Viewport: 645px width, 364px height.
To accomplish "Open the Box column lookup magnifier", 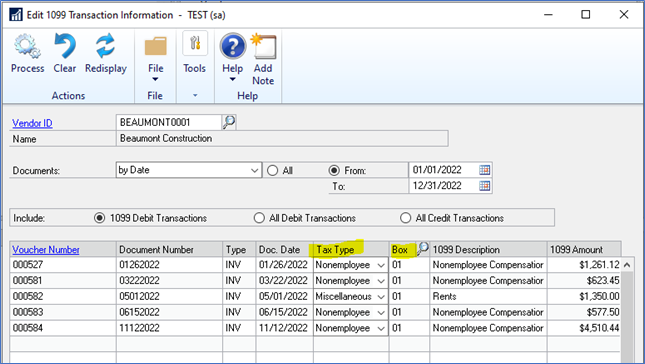I will tap(422, 248).
